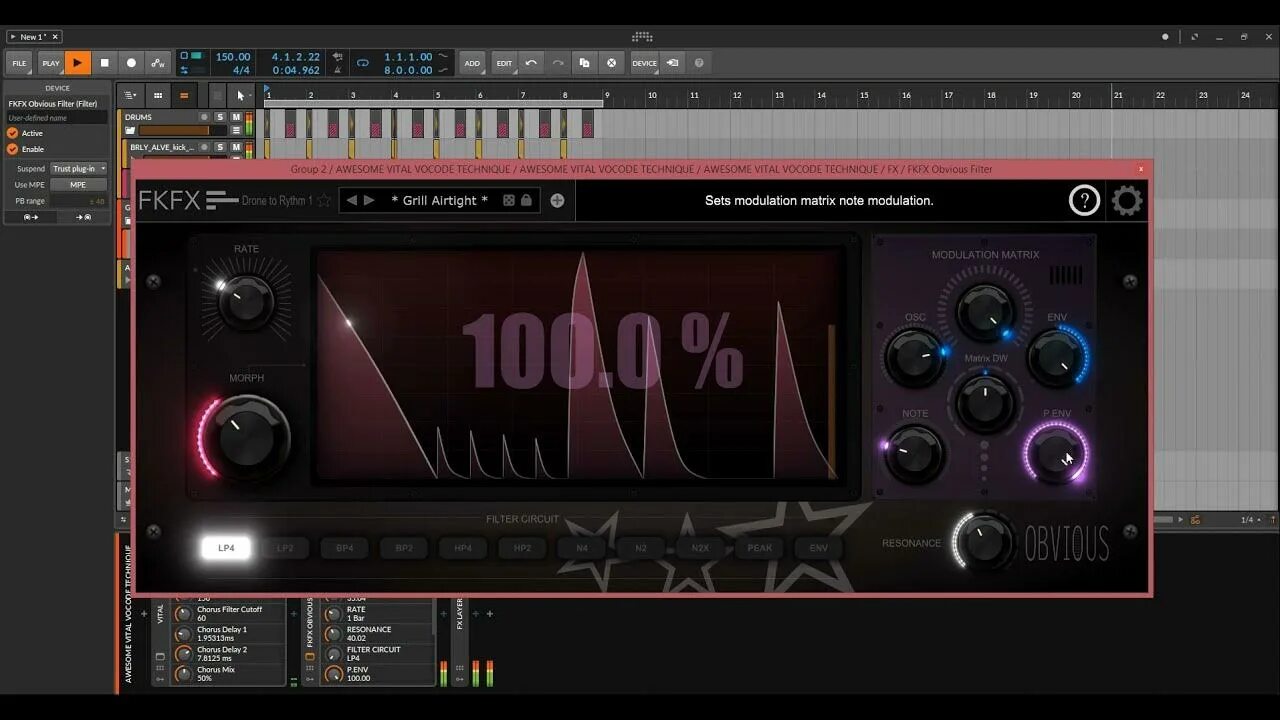Select the LP4 filter circuit button

pyautogui.click(x=226, y=548)
